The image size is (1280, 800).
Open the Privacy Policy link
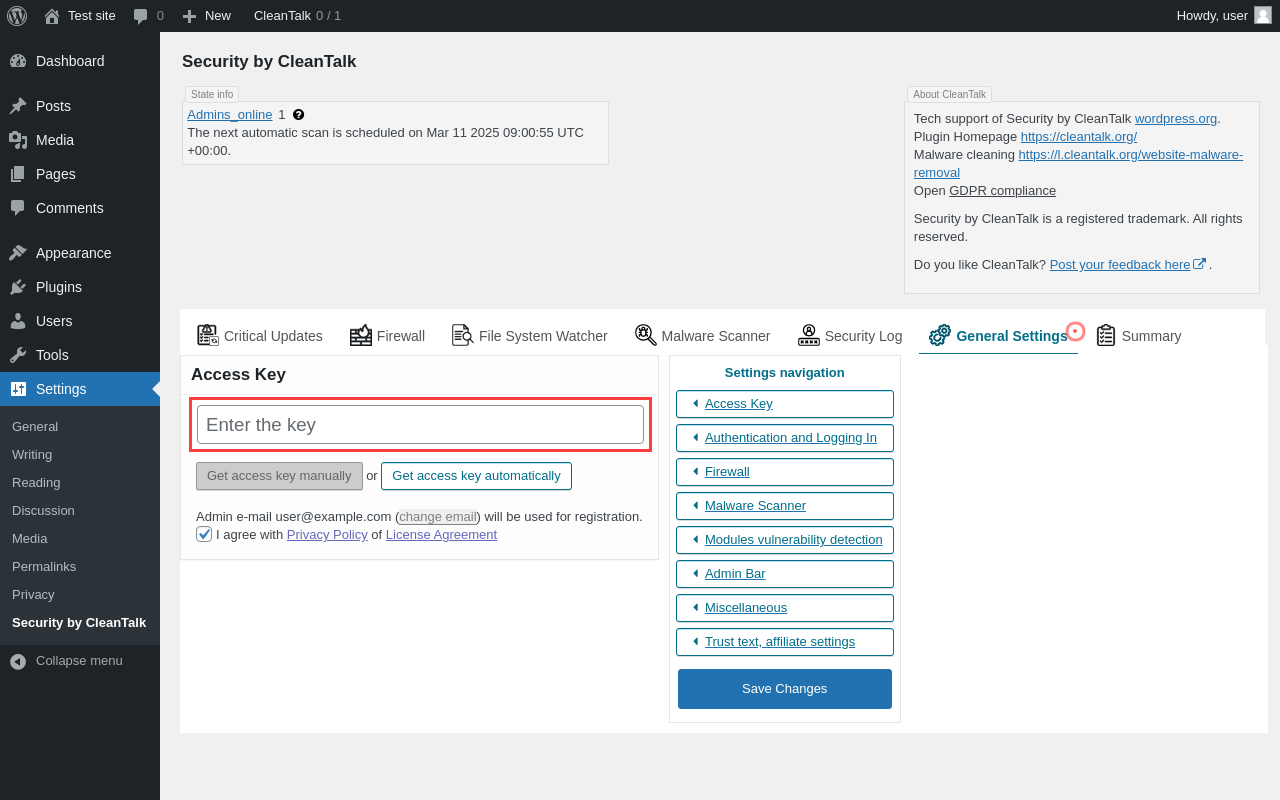[327, 534]
